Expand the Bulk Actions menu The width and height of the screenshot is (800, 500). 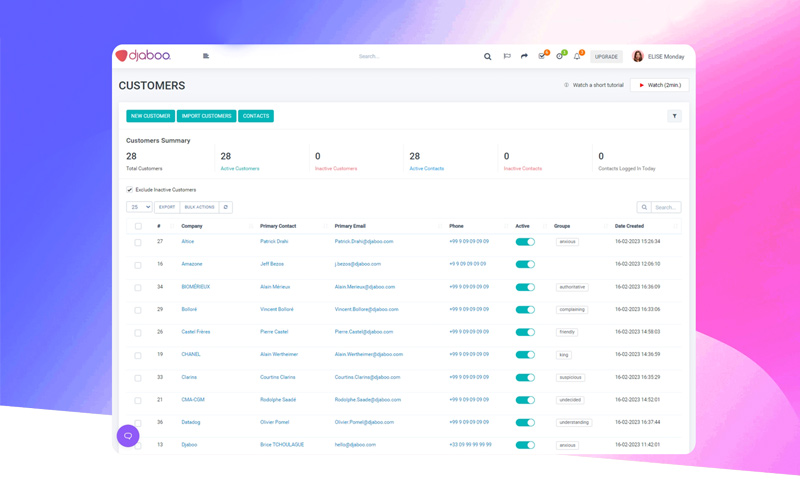(x=199, y=207)
